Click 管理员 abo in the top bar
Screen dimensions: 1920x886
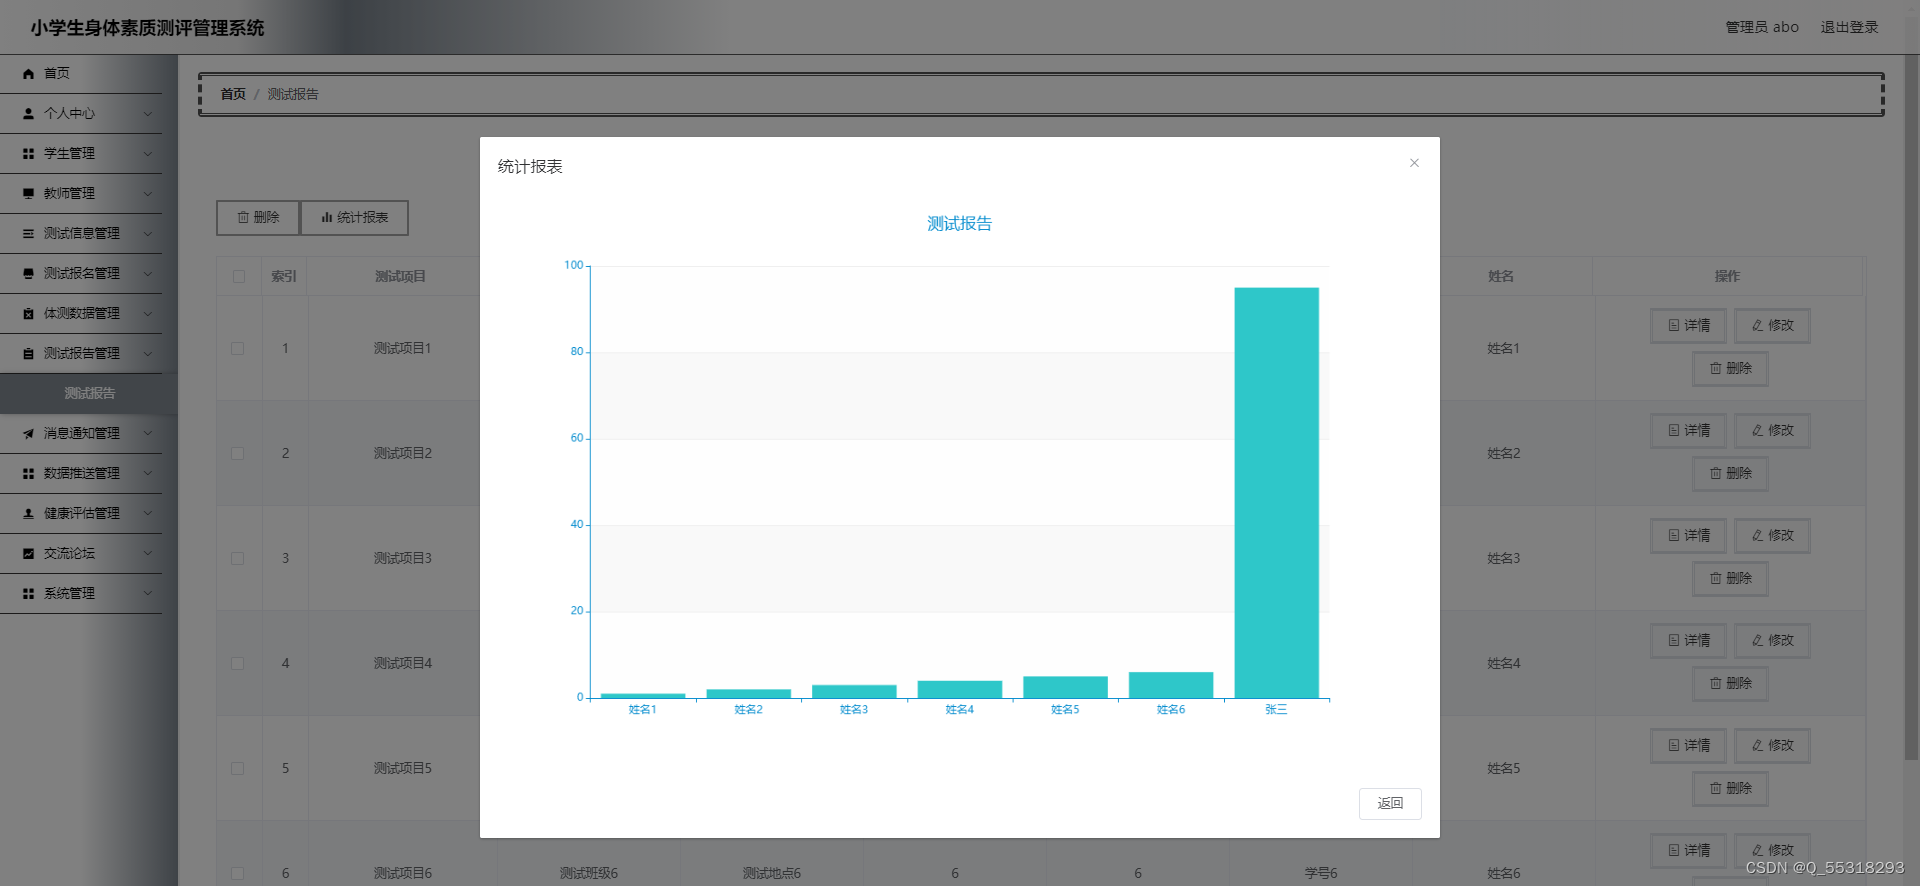(x=1762, y=28)
